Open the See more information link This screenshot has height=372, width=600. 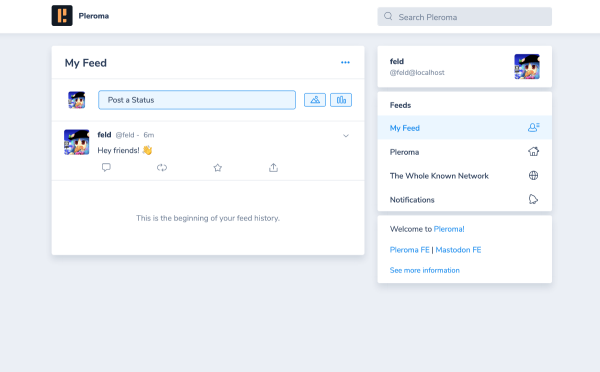424,270
